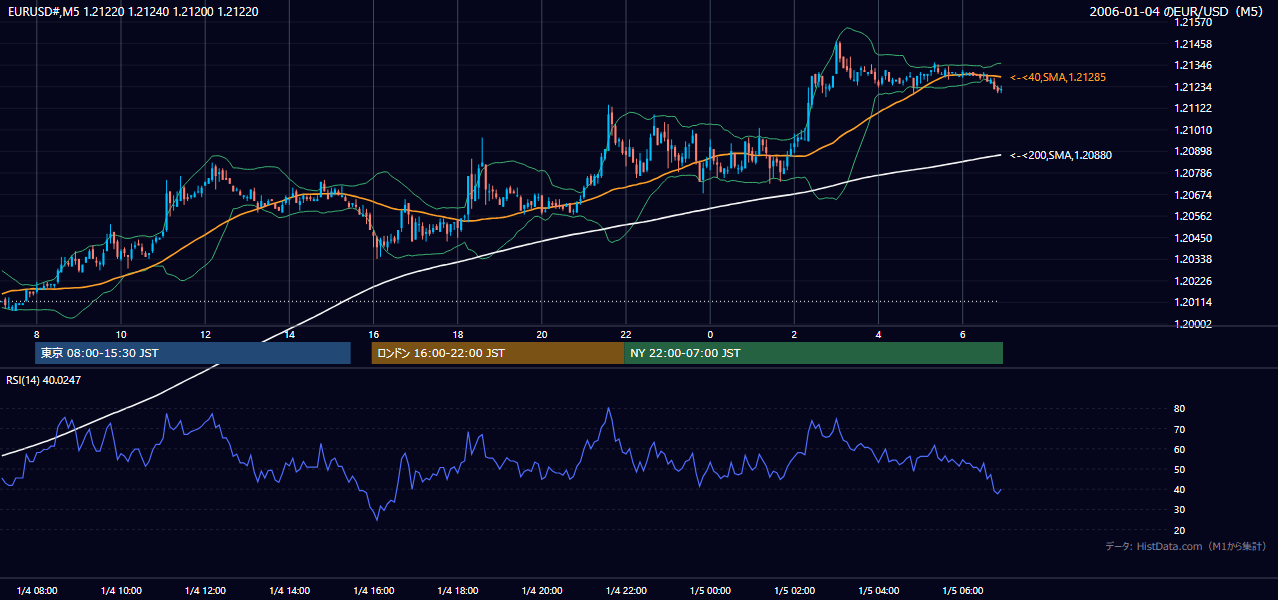The image size is (1278, 600).
Task: Select the bottom time label 1/4 18:00
Action: pyautogui.click(x=457, y=591)
